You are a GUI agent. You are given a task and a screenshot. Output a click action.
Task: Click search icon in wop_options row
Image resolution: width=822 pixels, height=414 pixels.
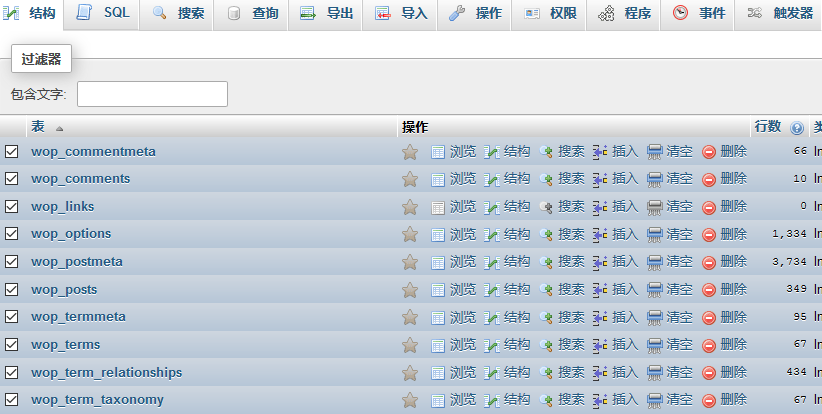click(x=546, y=234)
